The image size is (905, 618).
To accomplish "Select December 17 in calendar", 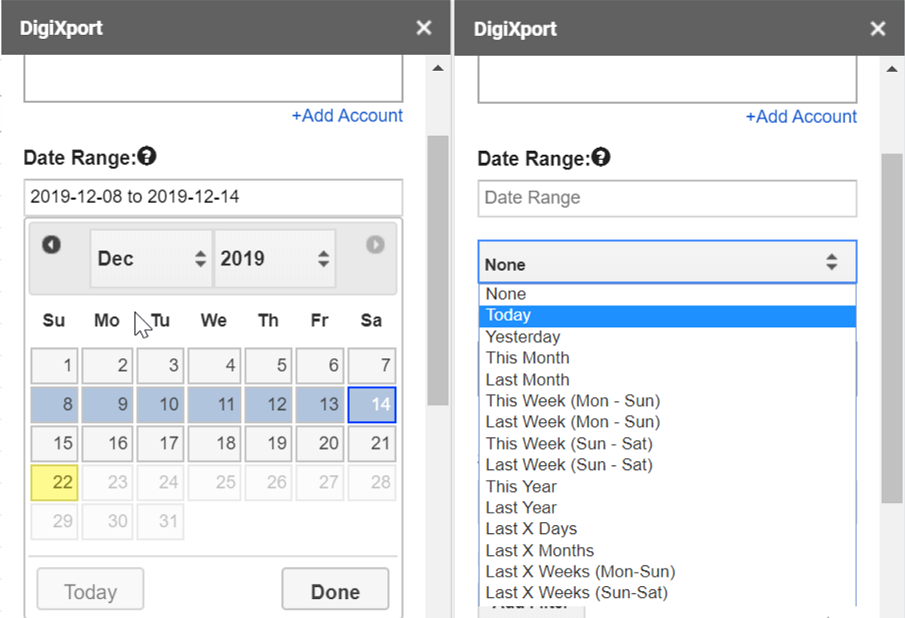I will coord(160,444).
